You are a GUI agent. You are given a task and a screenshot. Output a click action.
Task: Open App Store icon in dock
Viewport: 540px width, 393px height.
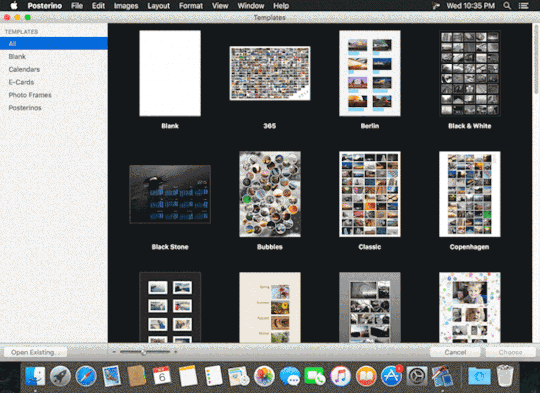[391, 376]
